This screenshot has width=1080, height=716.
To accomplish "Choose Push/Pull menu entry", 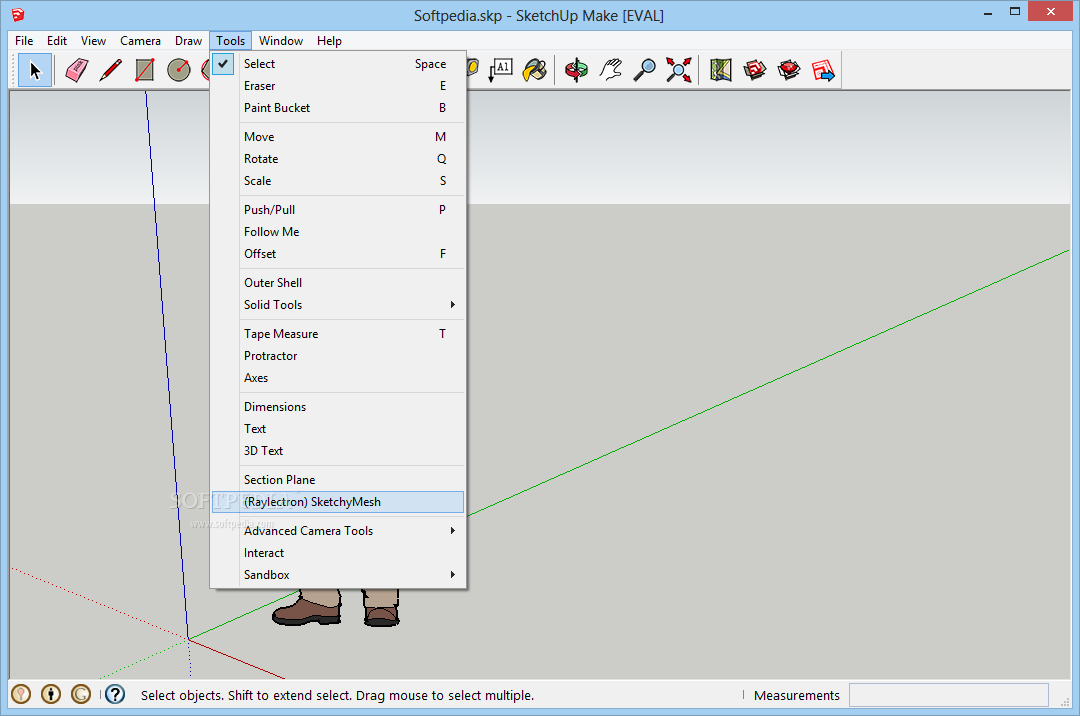I will pos(338,209).
